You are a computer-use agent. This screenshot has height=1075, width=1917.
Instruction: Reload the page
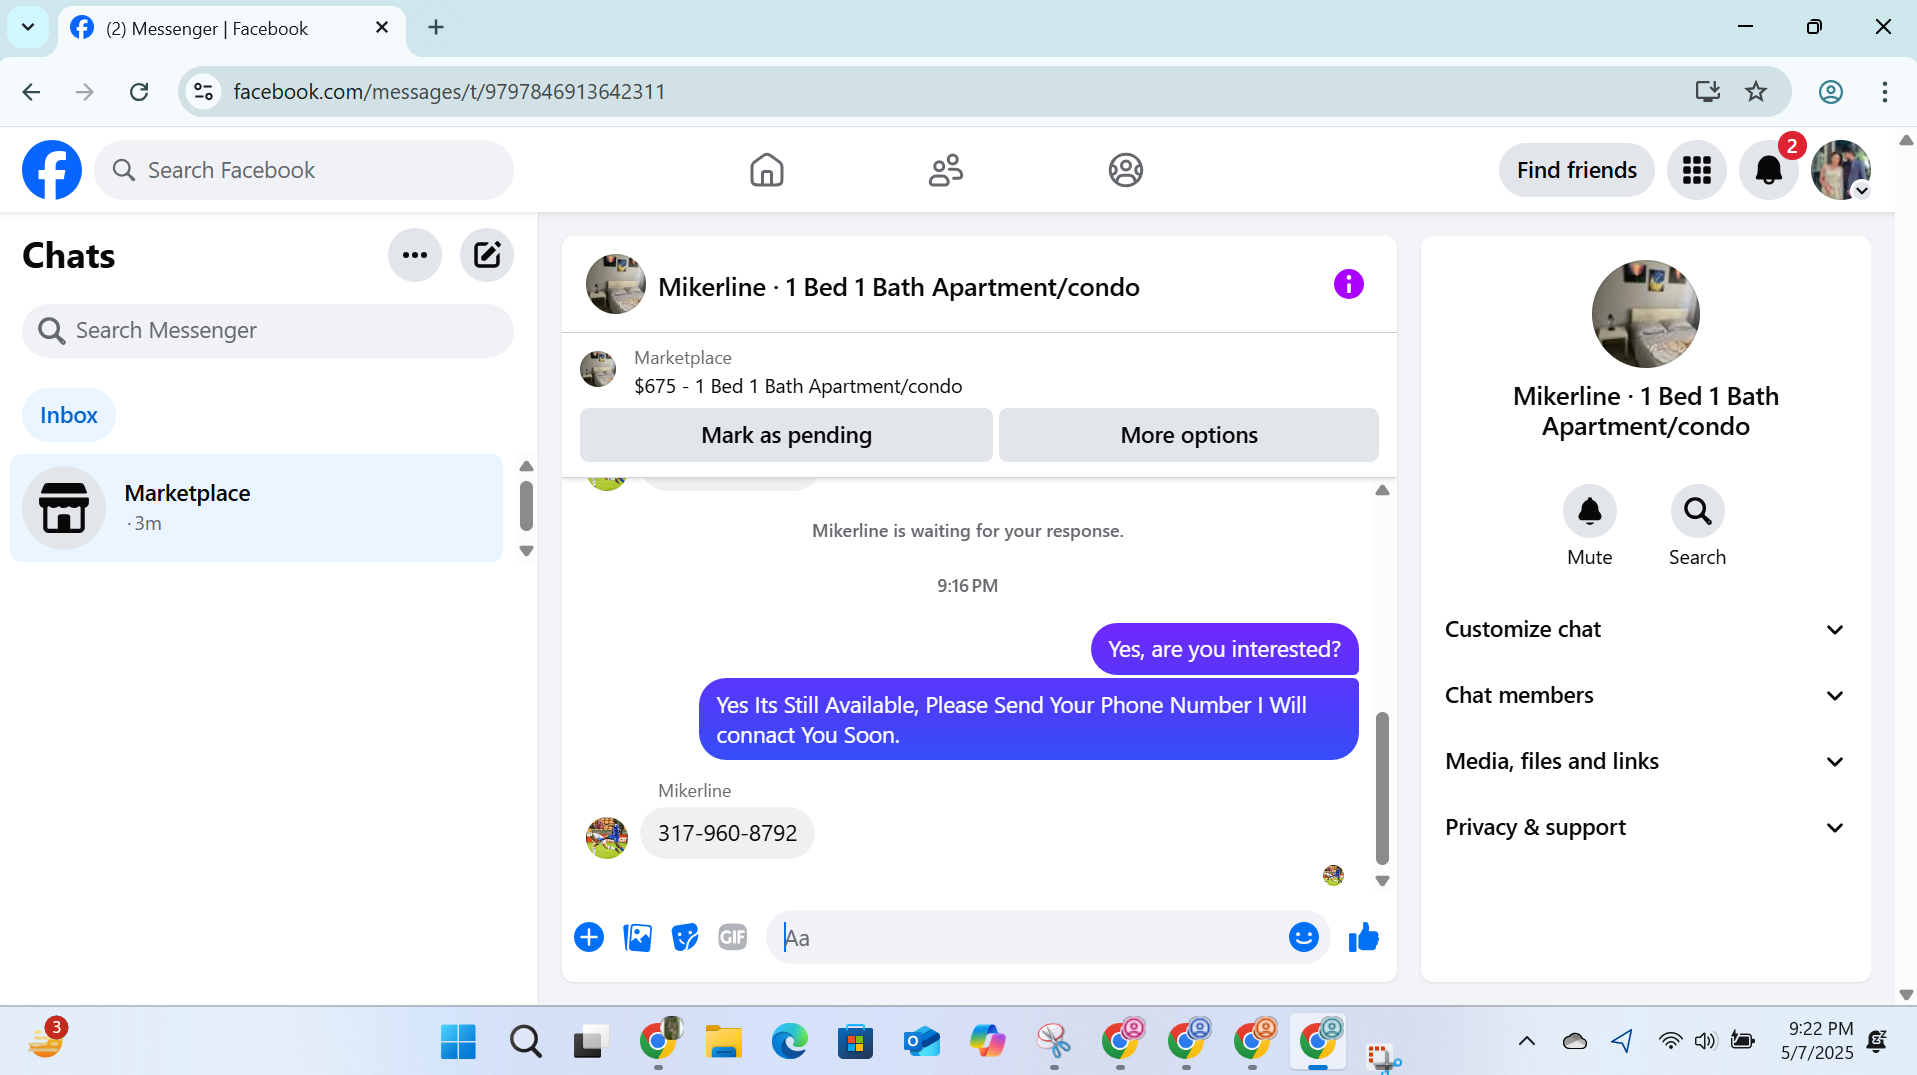tap(139, 92)
